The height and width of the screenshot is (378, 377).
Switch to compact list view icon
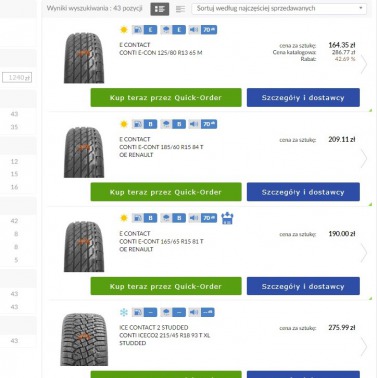[x=180, y=9]
